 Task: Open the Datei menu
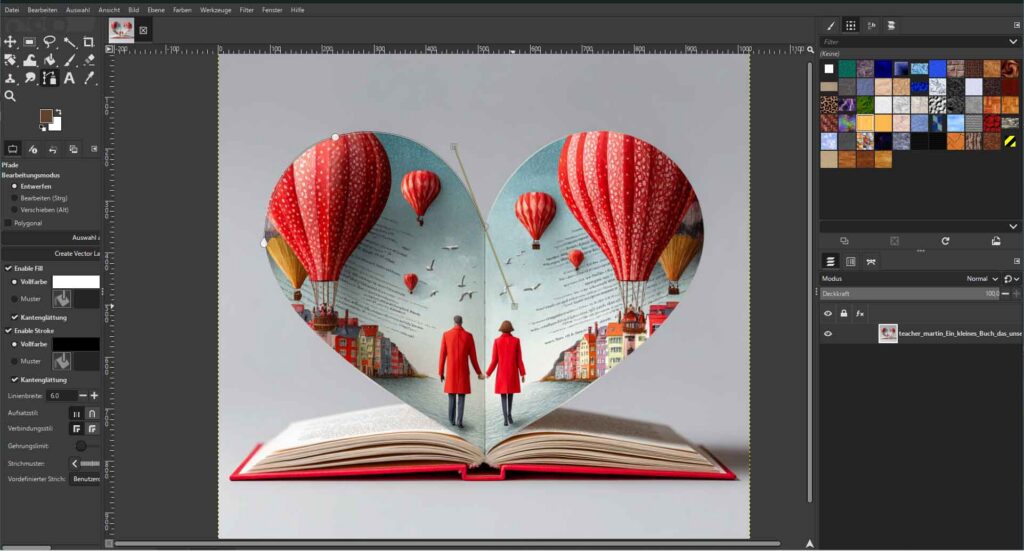click(x=12, y=10)
